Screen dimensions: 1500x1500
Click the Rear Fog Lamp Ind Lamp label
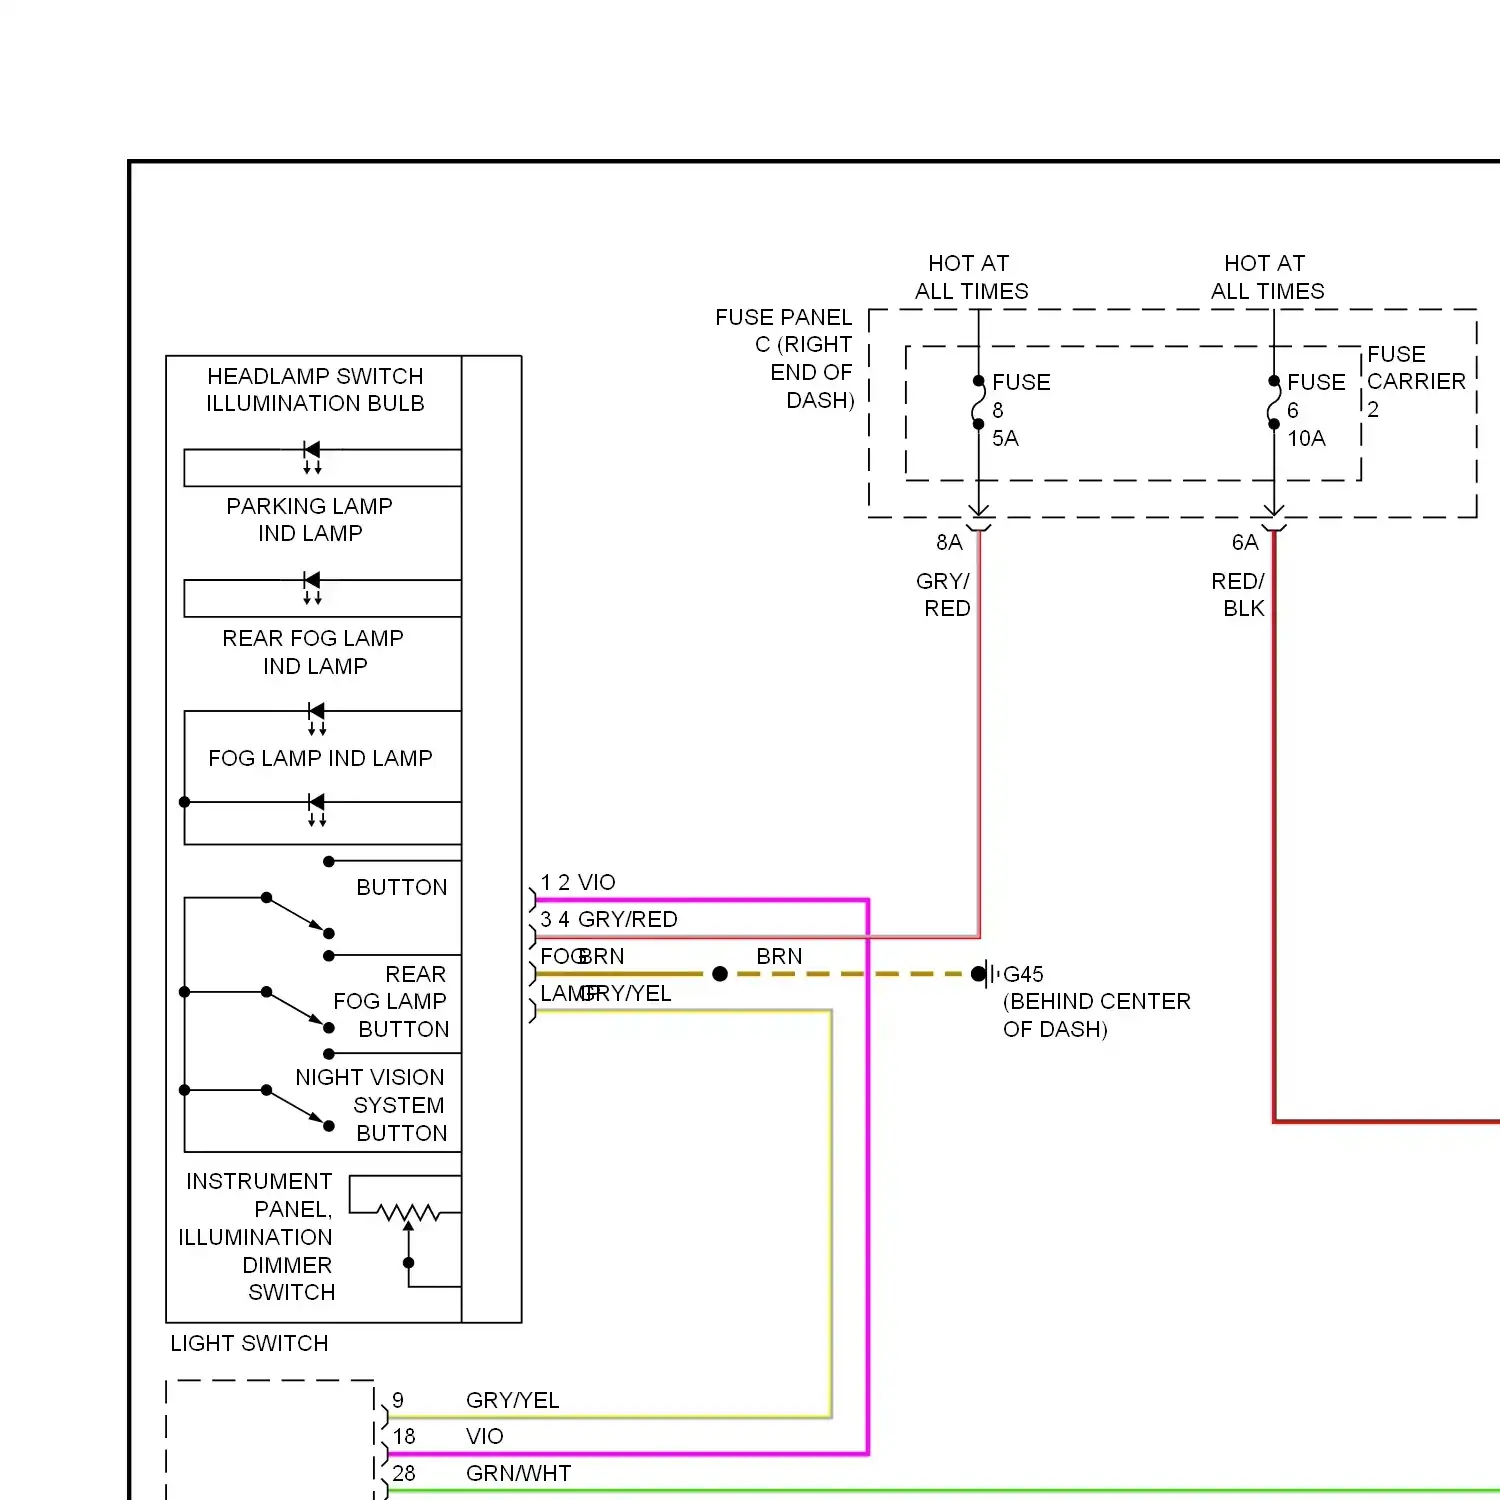[314, 652]
